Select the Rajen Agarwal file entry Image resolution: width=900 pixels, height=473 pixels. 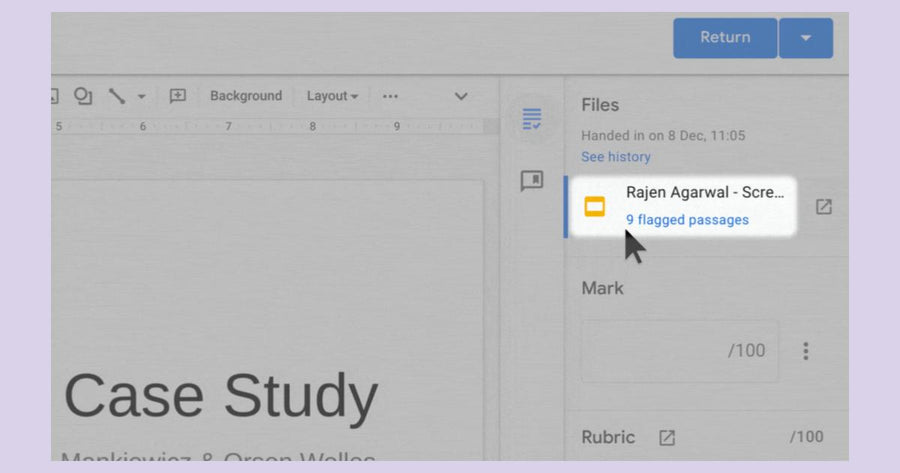681,207
